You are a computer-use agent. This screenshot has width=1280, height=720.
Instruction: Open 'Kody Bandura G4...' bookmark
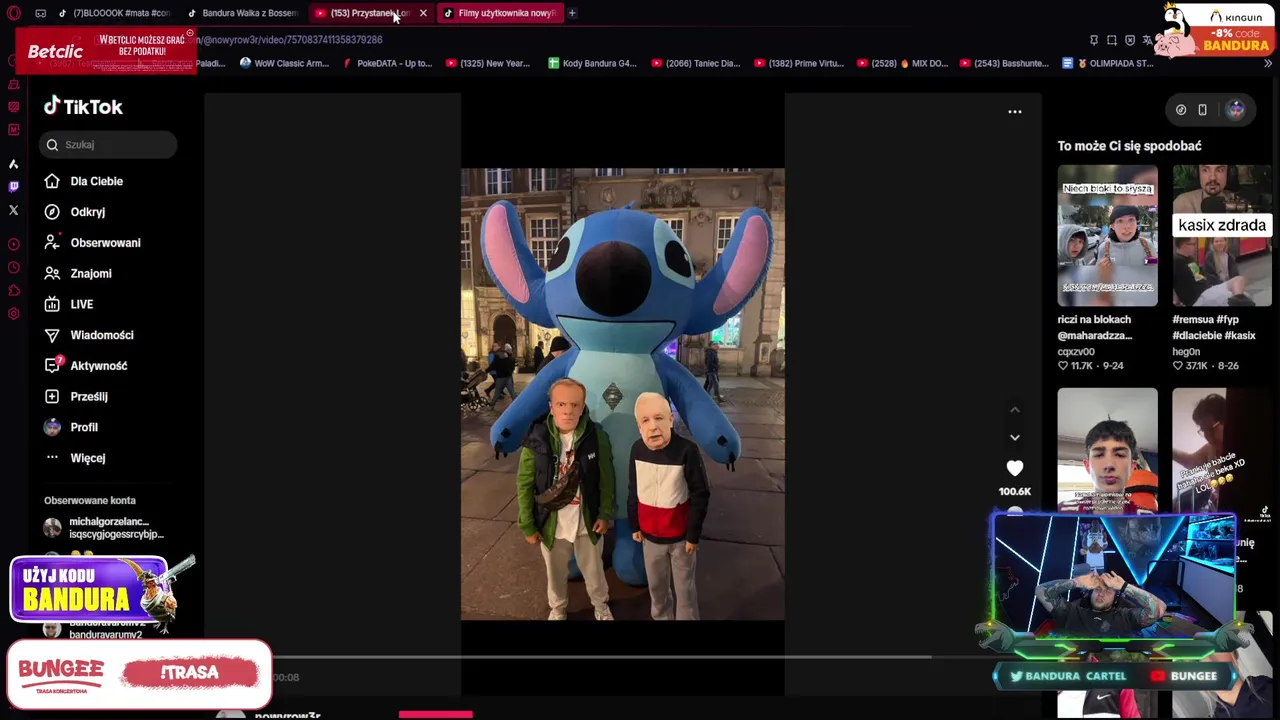point(592,63)
